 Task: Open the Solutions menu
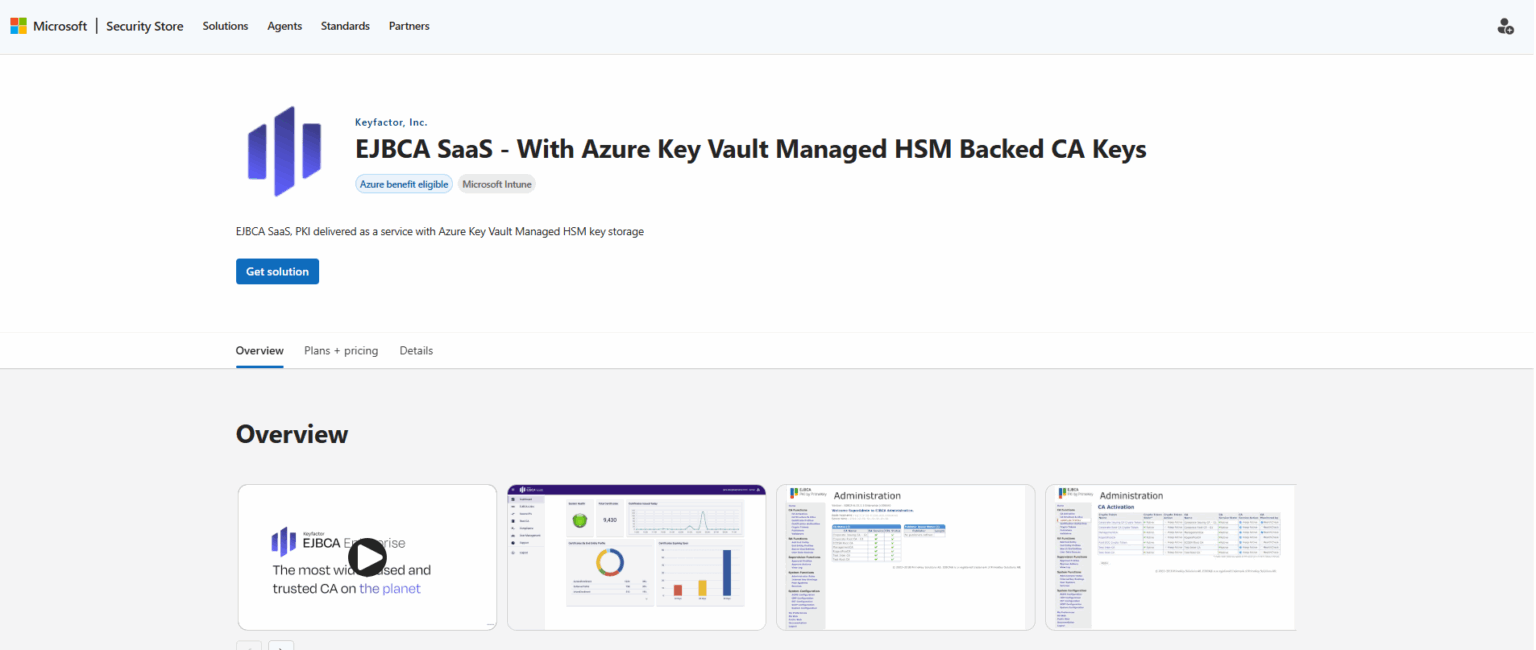(224, 26)
